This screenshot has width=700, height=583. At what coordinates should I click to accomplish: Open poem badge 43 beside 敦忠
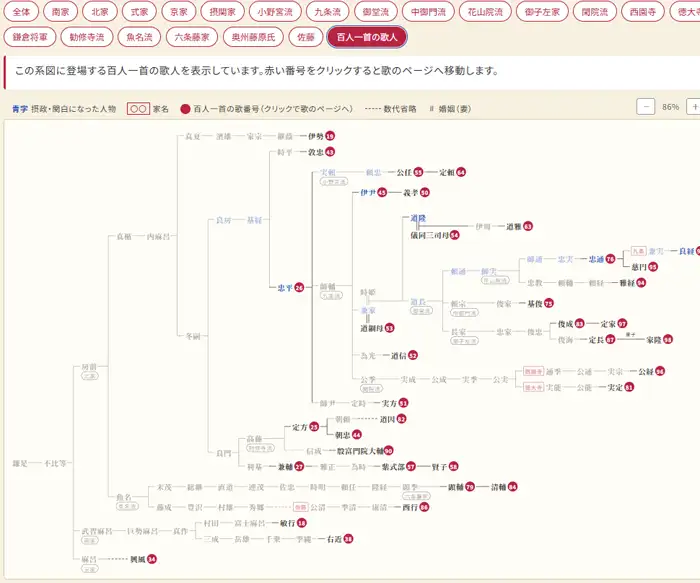point(330,152)
